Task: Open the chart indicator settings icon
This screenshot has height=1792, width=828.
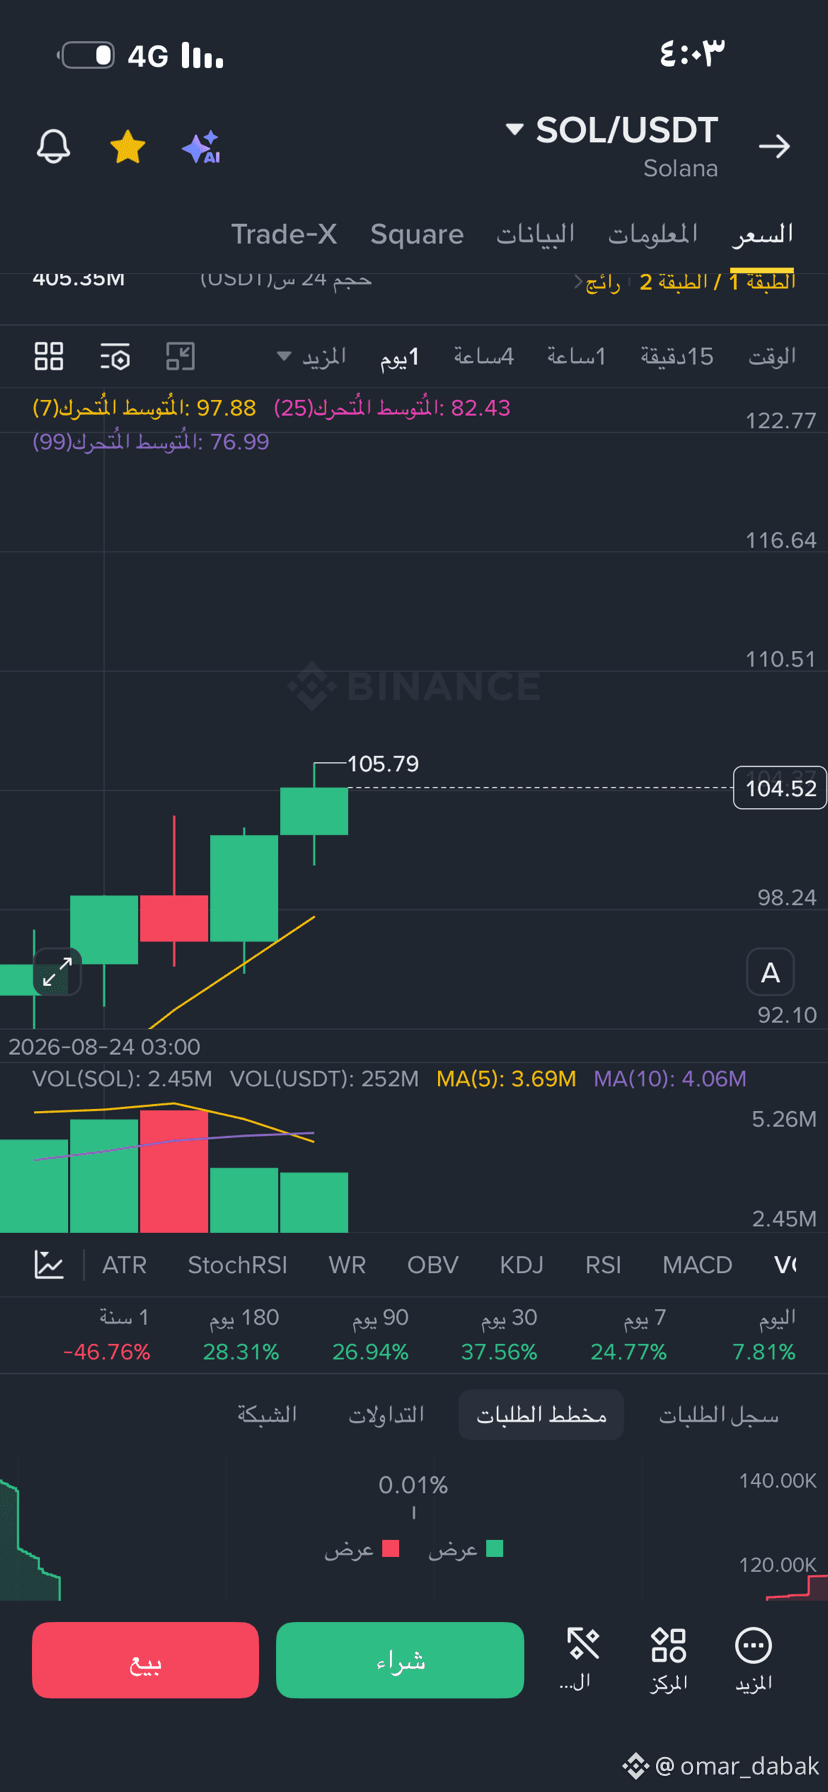Action: click(x=115, y=356)
